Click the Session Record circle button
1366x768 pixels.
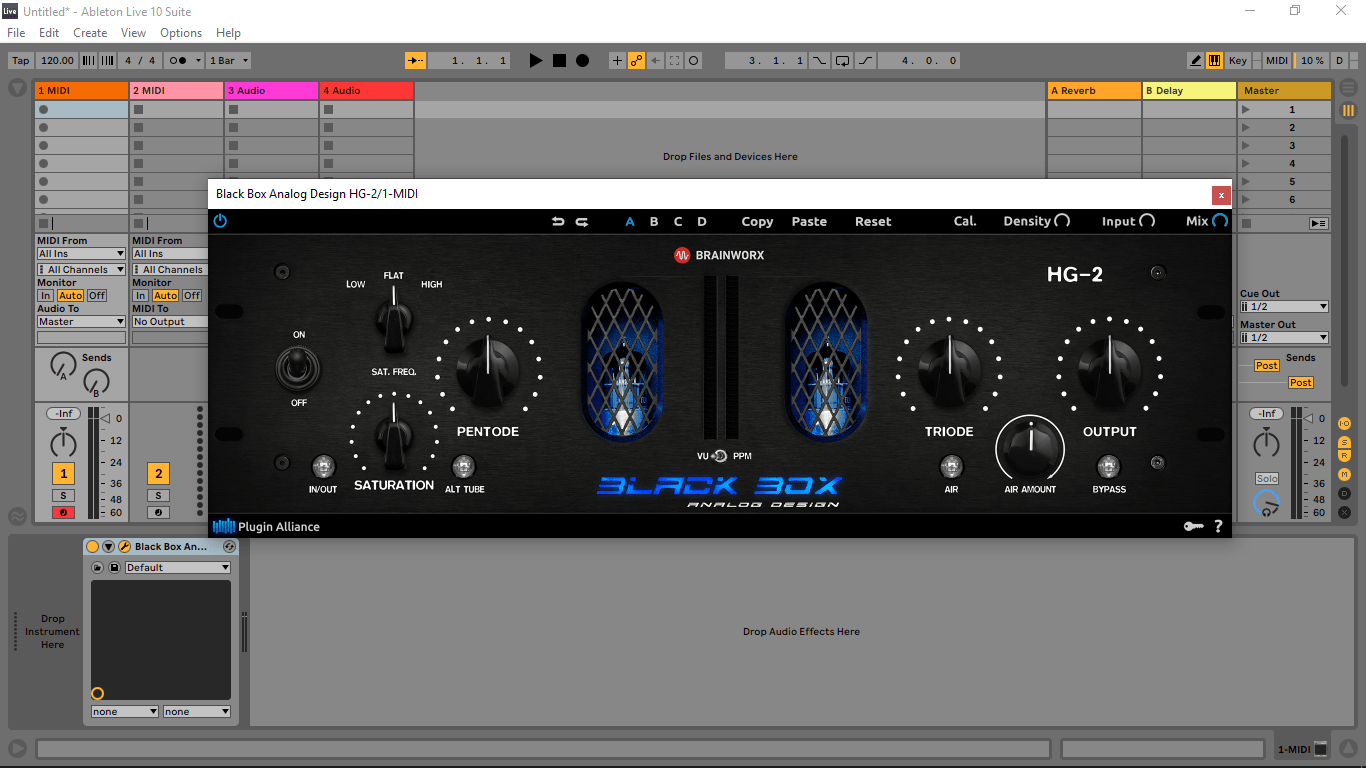tap(693, 61)
